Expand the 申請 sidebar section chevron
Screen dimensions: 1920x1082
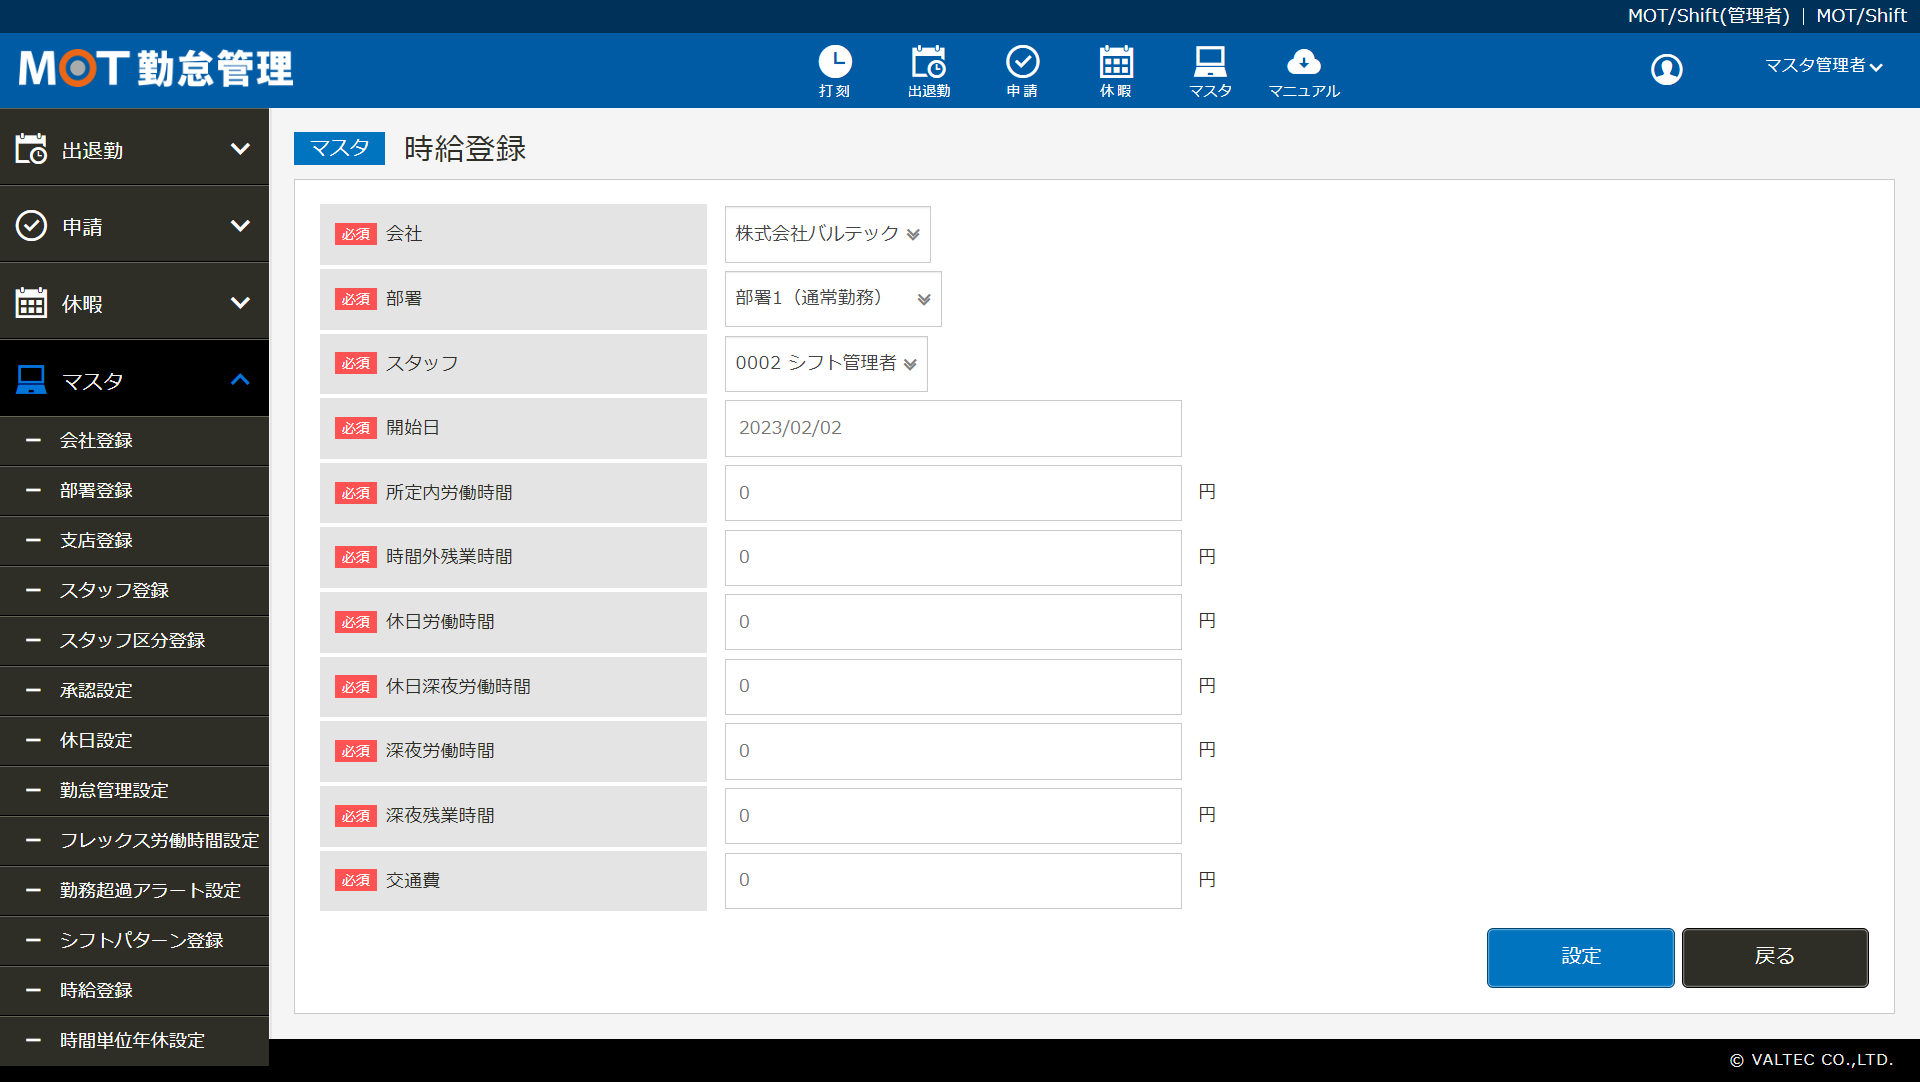pyautogui.click(x=240, y=226)
